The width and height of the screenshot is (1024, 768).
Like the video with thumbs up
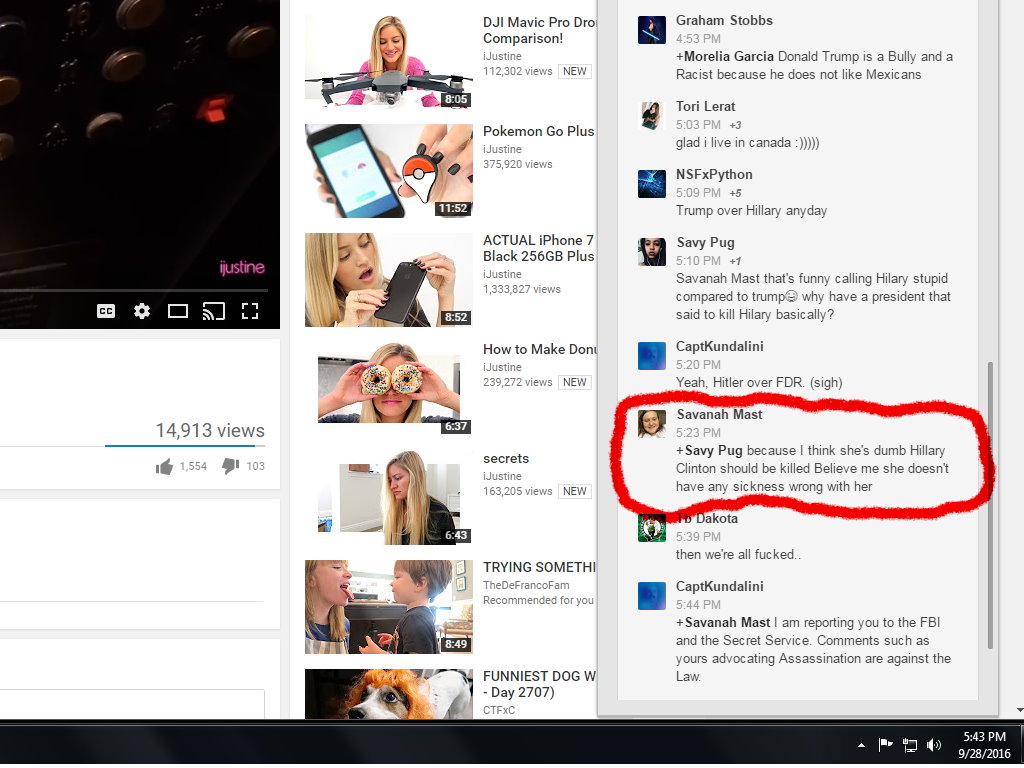(165, 466)
